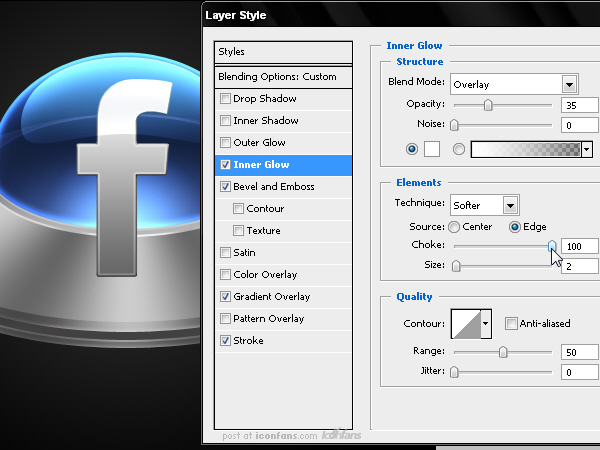Open the Quality Contour thumbnail editor
Screen dimensions: 600x450
pyautogui.click(x=466, y=324)
